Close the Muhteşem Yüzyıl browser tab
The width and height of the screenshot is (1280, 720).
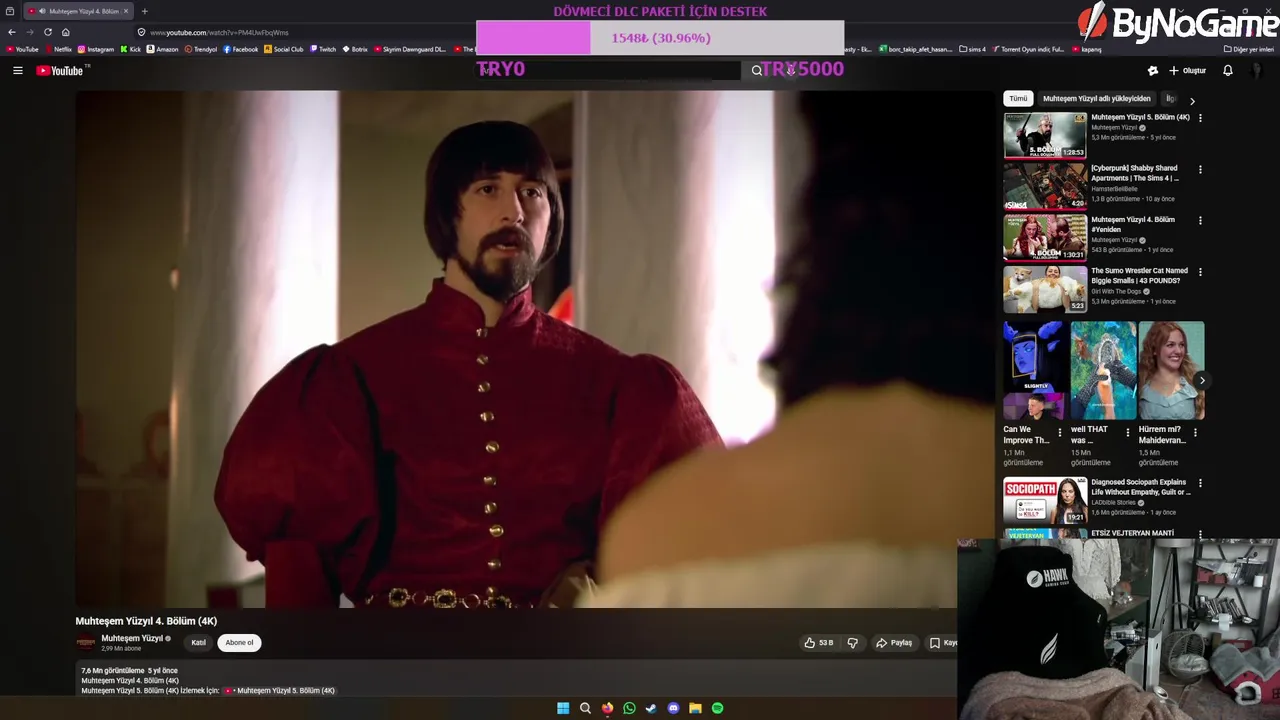(x=126, y=11)
